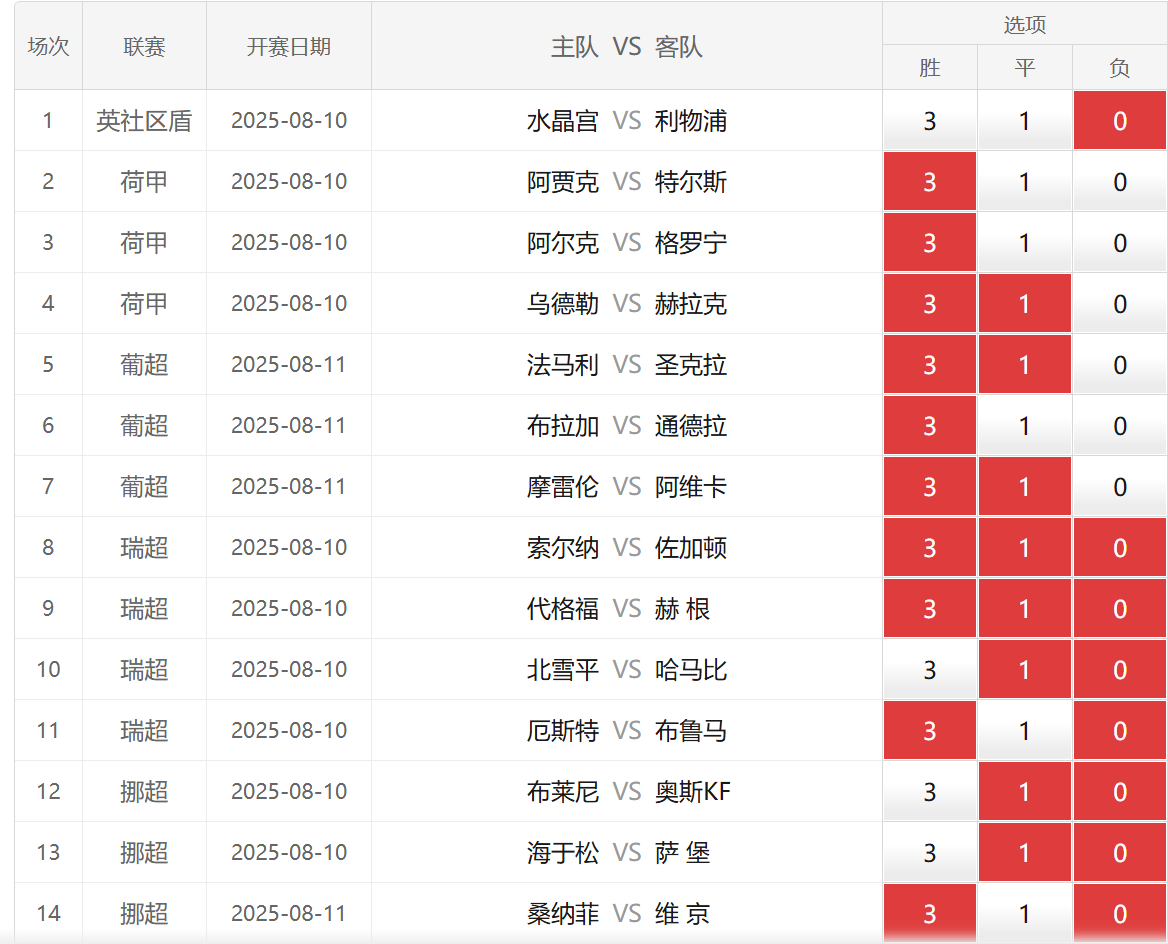Deselect 负 0 for 水晶宫 VS 利物浦
The width and height of the screenshot is (1168, 944).
tap(1120, 121)
